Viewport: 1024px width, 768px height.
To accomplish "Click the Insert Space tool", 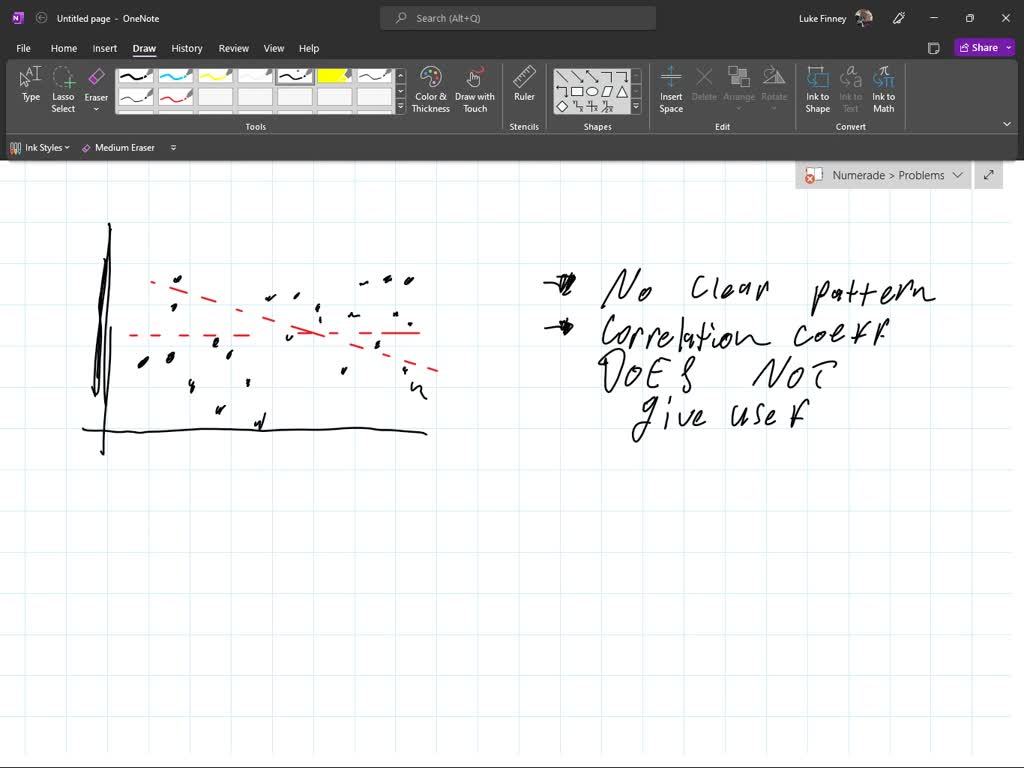I will [x=671, y=88].
